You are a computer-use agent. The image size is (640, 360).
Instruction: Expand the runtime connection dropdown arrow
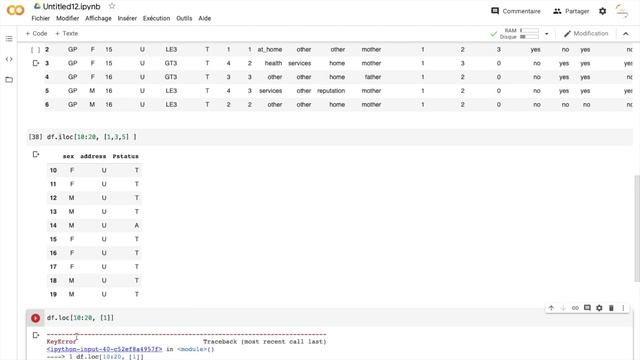[x=547, y=34]
